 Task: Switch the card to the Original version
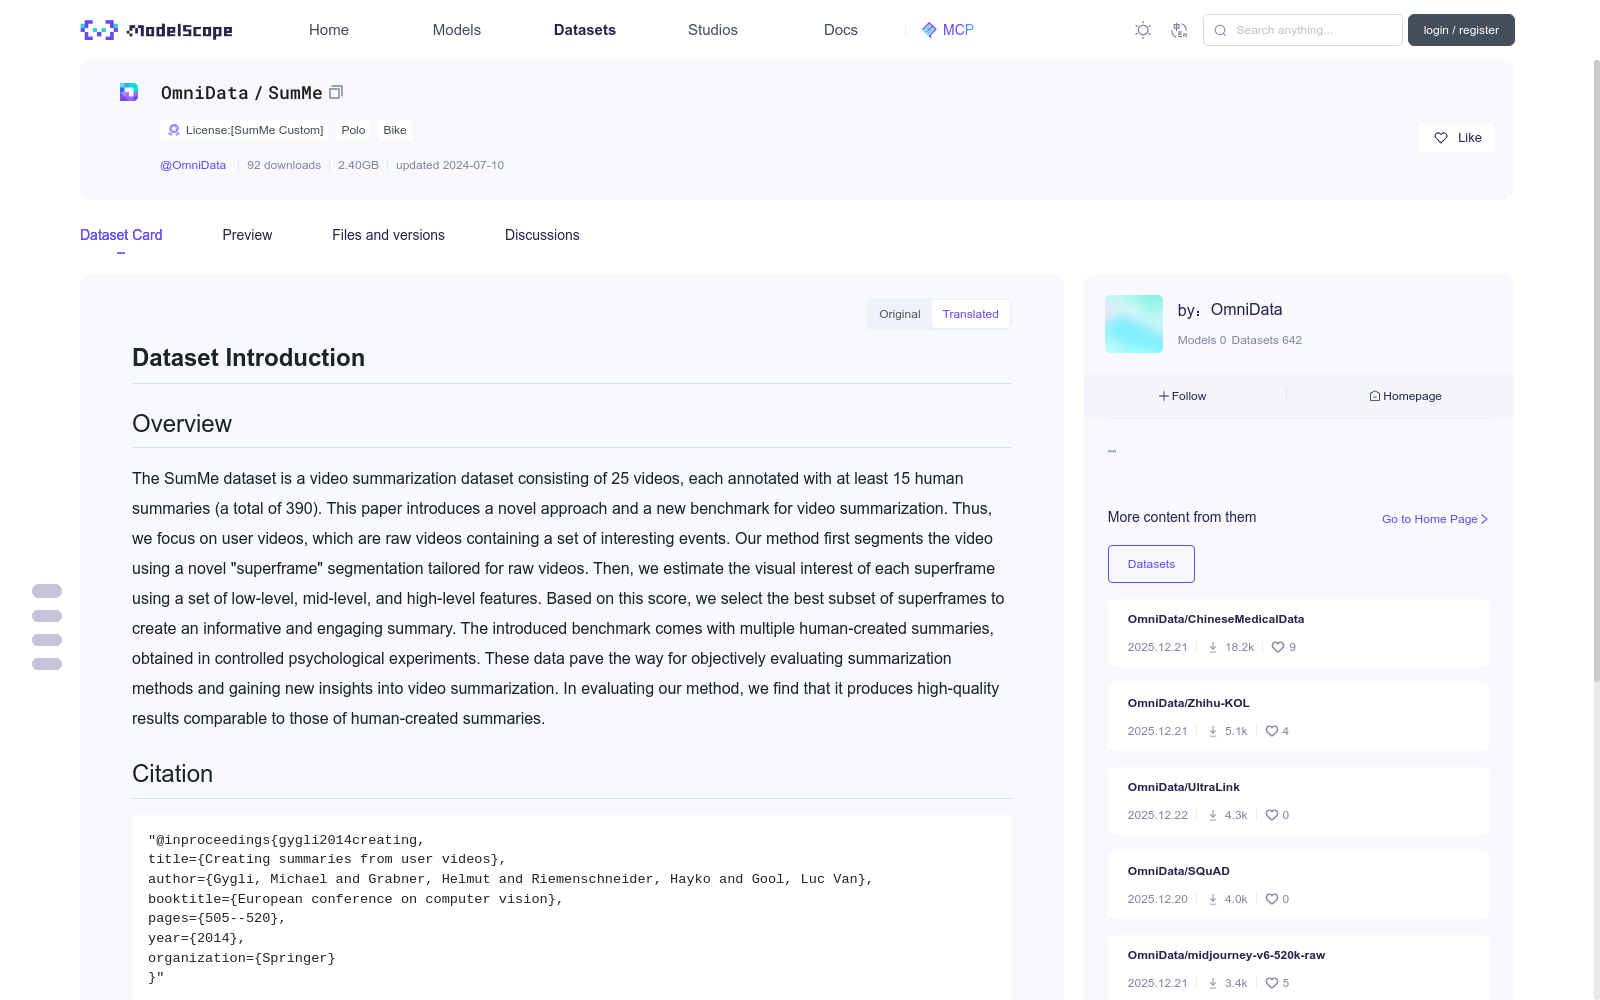point(900,314)
